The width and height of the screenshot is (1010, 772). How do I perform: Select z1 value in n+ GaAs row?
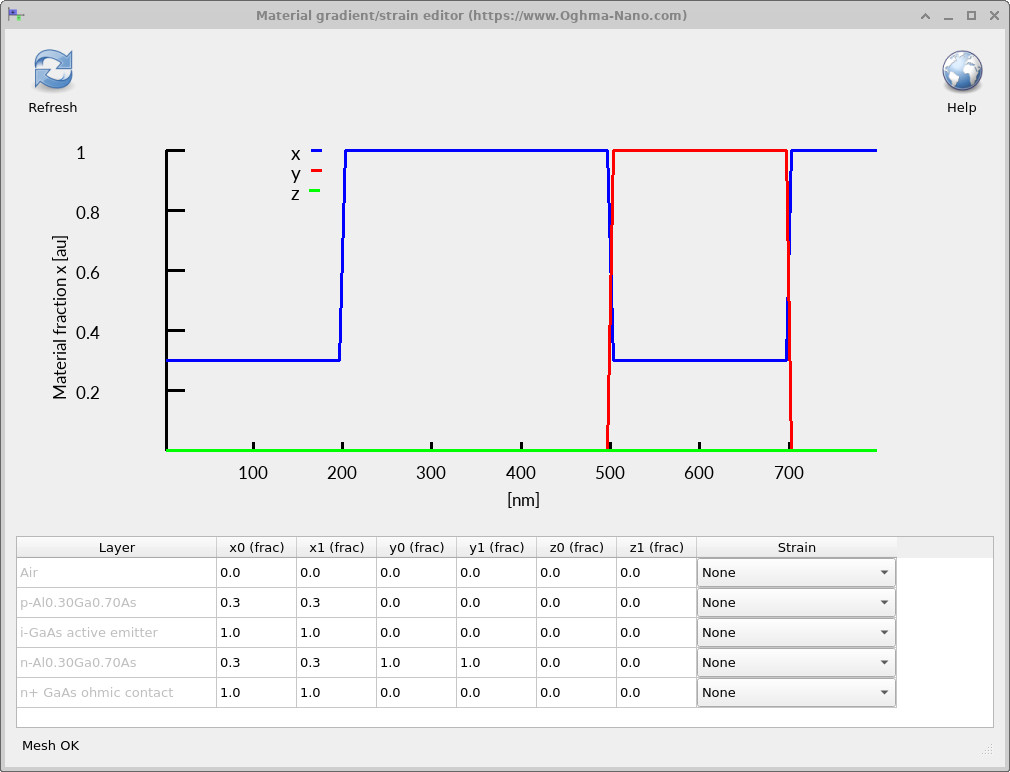coord(656,692)
